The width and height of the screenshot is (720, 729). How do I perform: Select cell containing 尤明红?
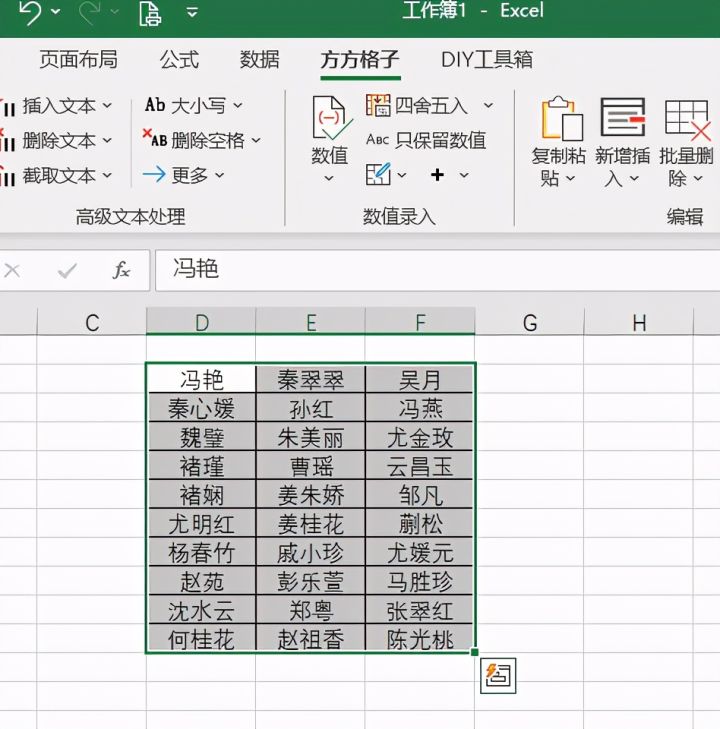point(201,524)
